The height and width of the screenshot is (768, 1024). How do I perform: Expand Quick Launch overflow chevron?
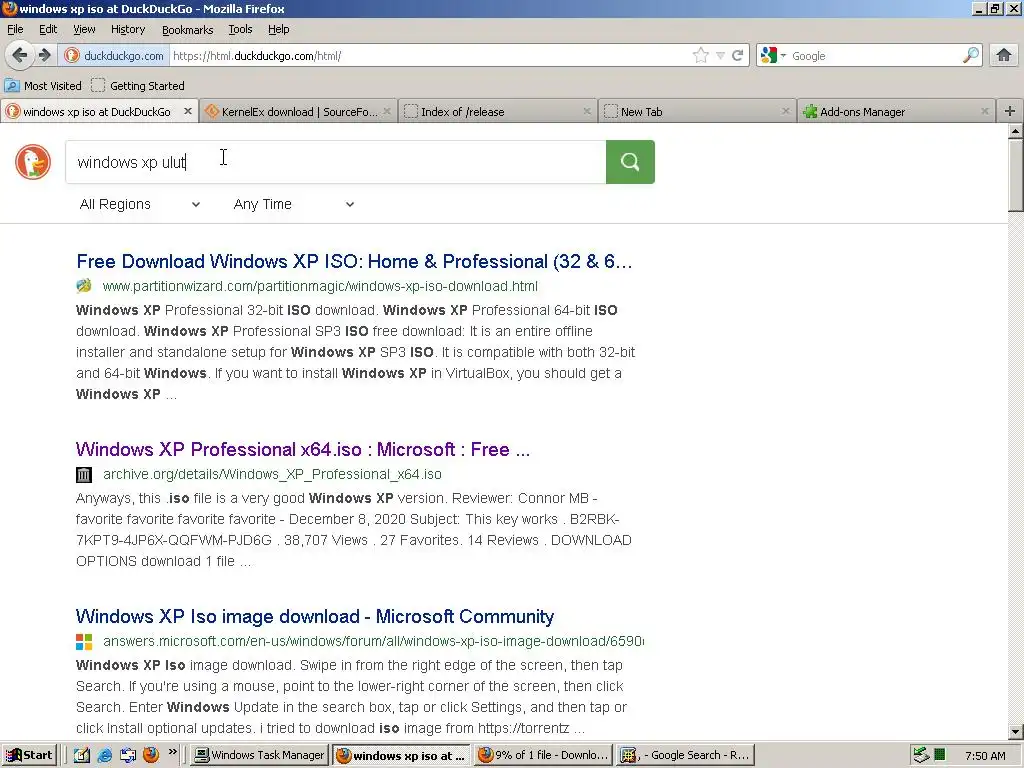pyautogui.click(x=172, y=752)
